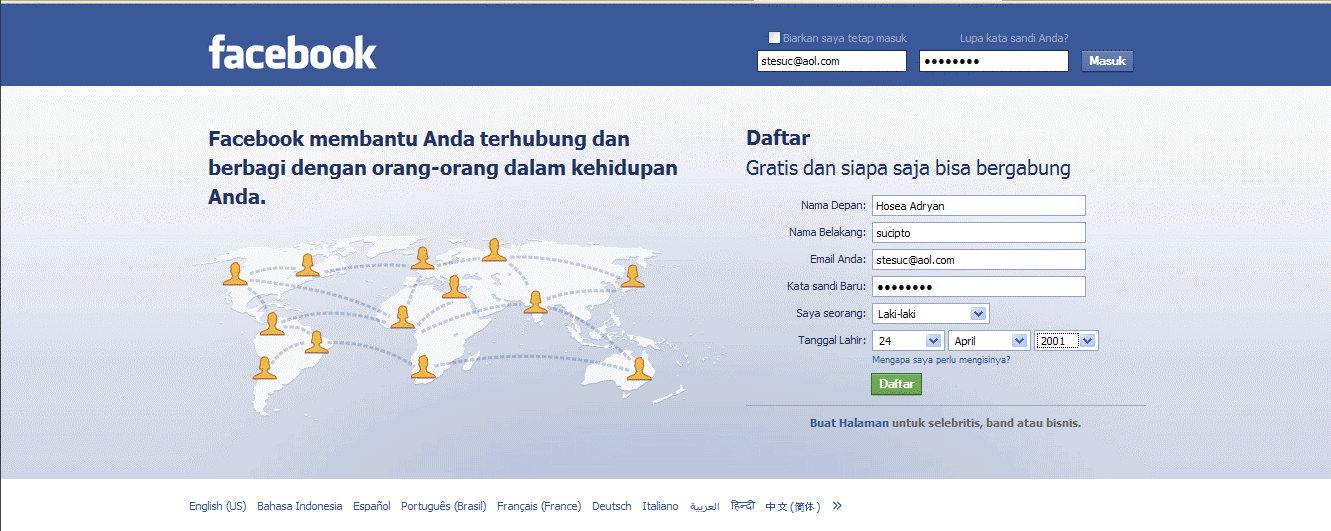Switch language to Bahasa Indonesia

pyautogui.click(x=299, y=506)
